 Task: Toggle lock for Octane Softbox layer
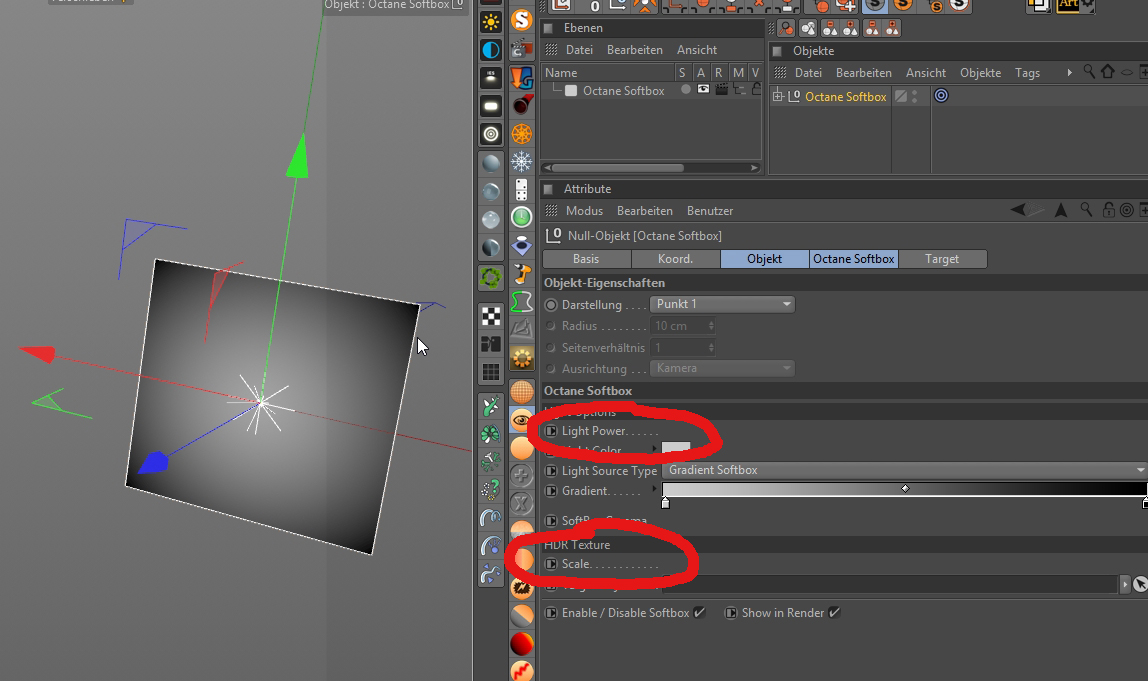click(756, 89)
